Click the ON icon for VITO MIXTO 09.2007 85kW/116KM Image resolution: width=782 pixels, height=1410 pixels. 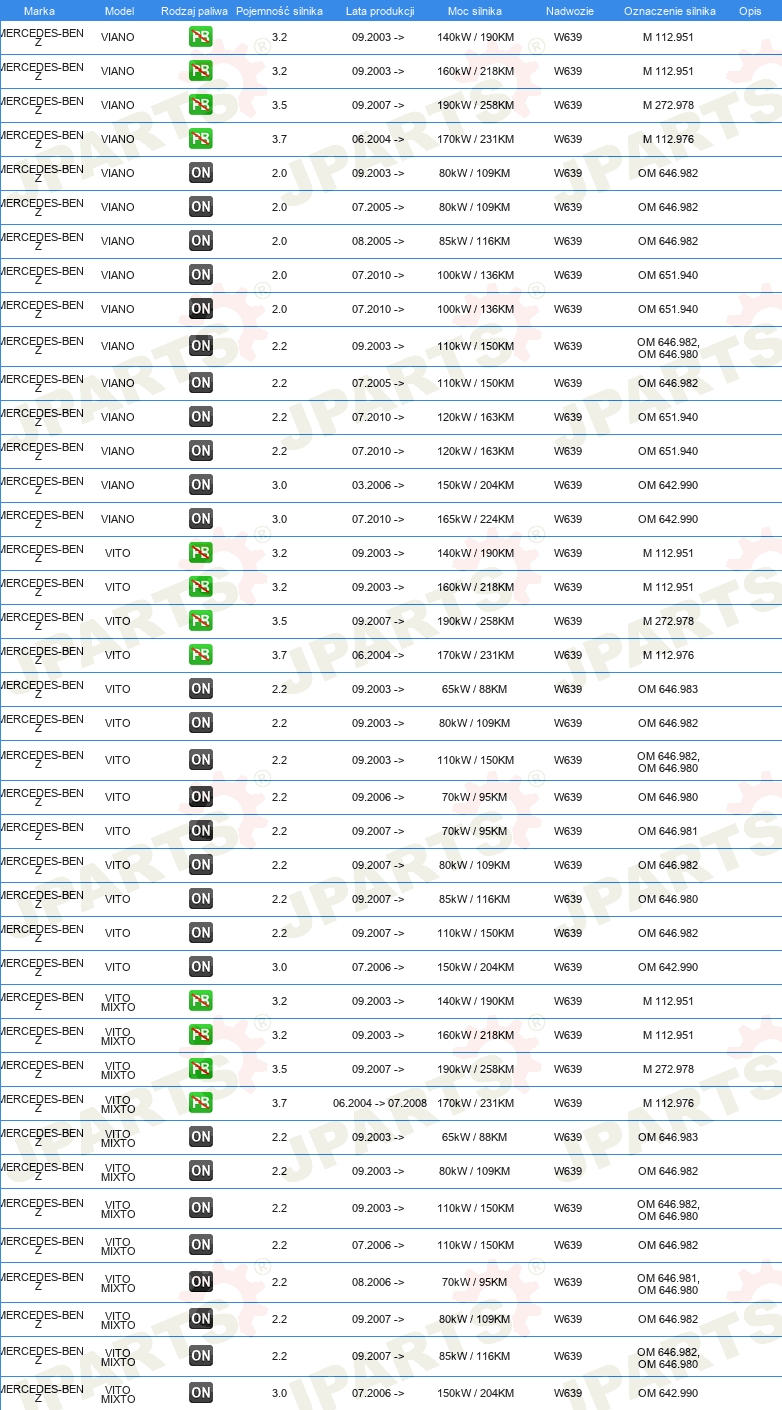pos(200,1356)
